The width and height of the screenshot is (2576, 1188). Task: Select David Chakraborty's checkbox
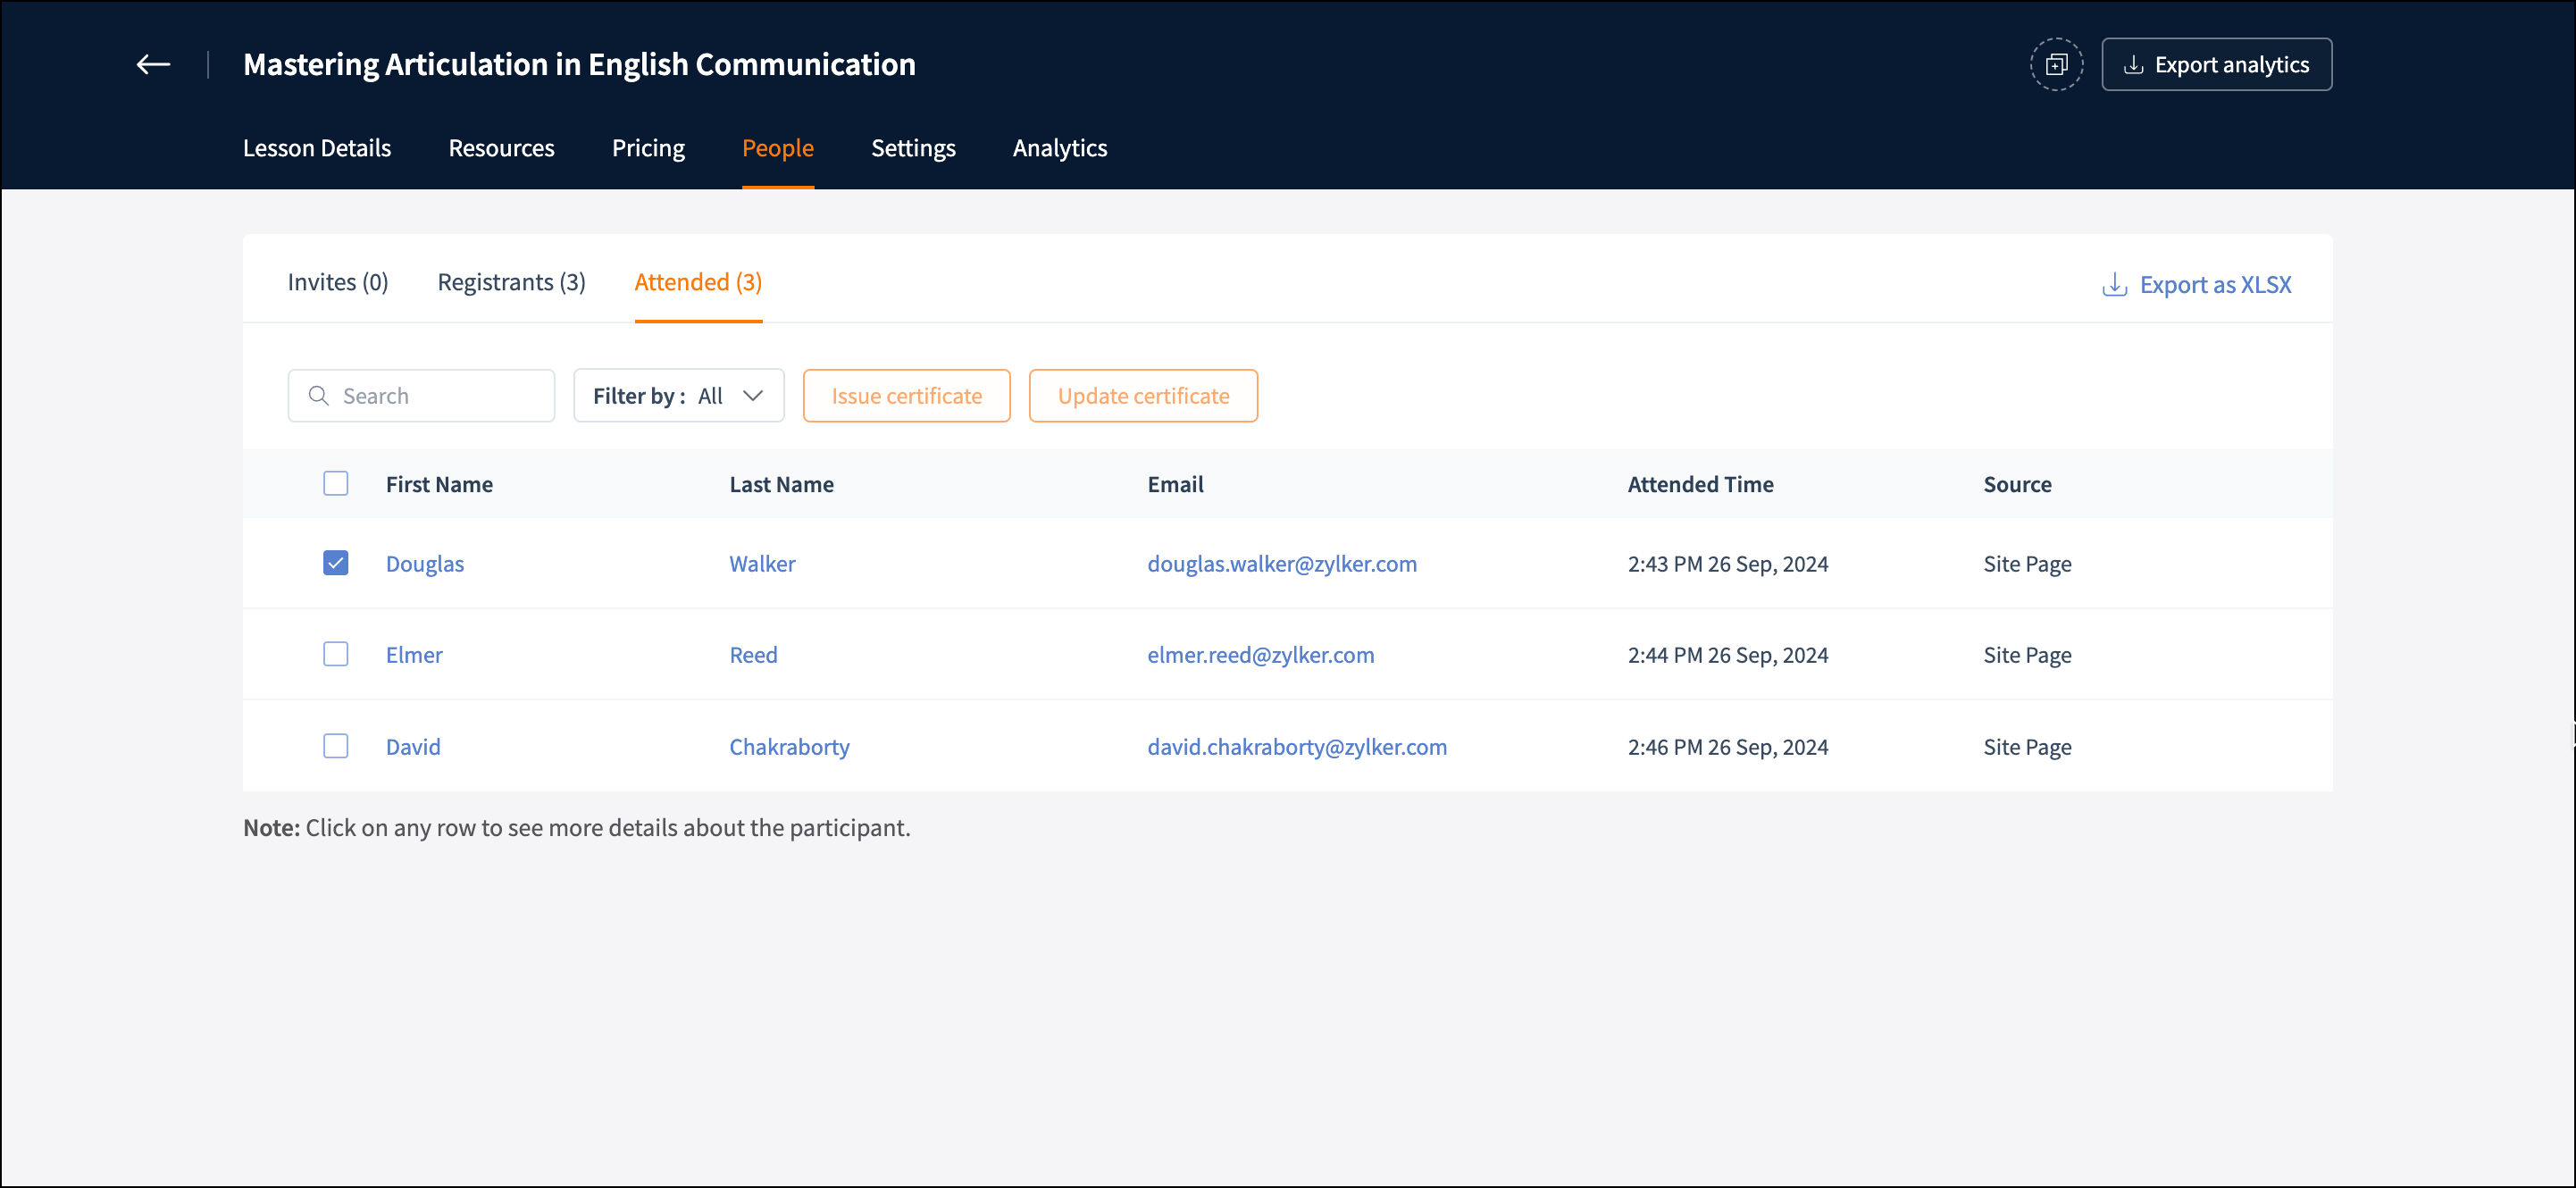click(336, 746)
